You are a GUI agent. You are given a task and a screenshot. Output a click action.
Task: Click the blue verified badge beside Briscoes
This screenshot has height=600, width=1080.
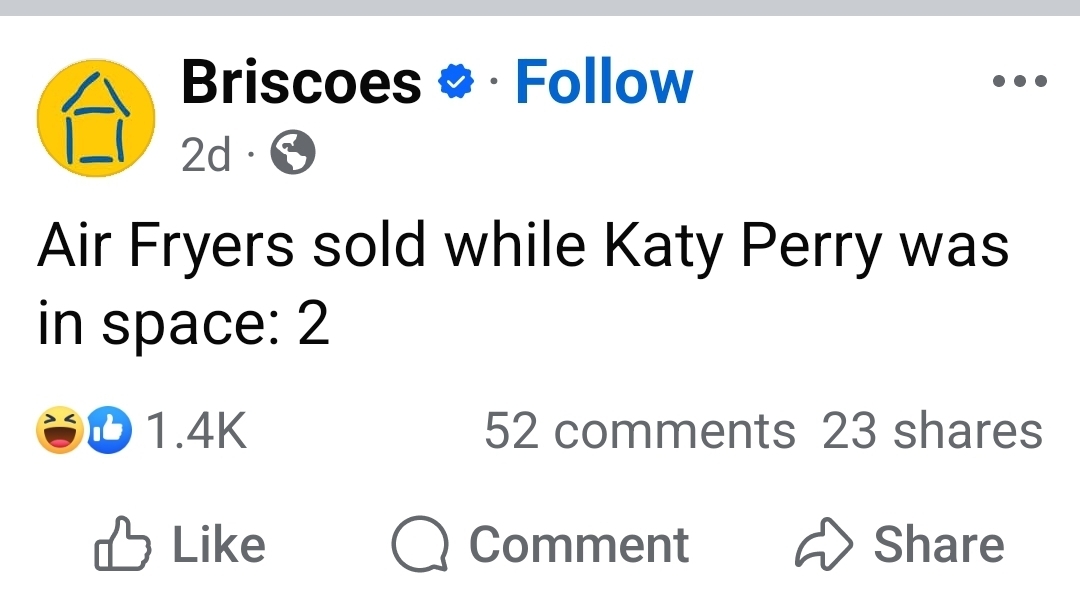tap(455, 83)
